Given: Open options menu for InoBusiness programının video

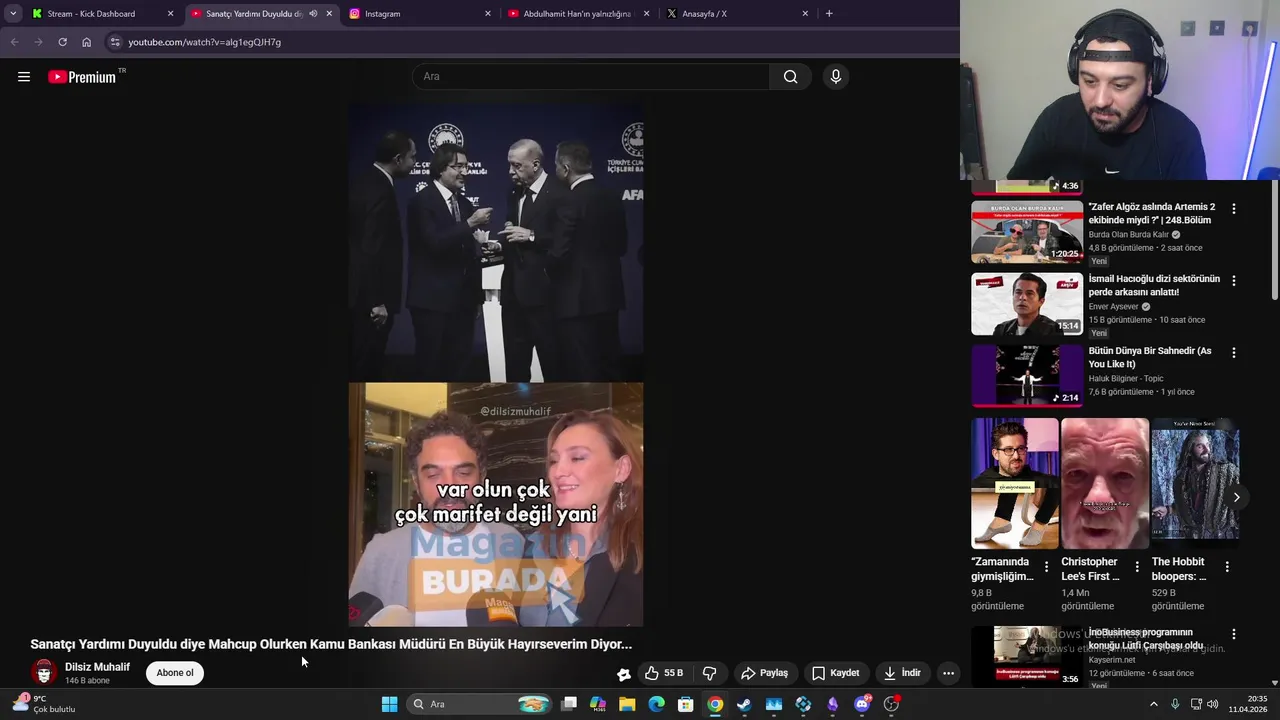Looking at the screenshot, I should click(x=1234, y=634).
